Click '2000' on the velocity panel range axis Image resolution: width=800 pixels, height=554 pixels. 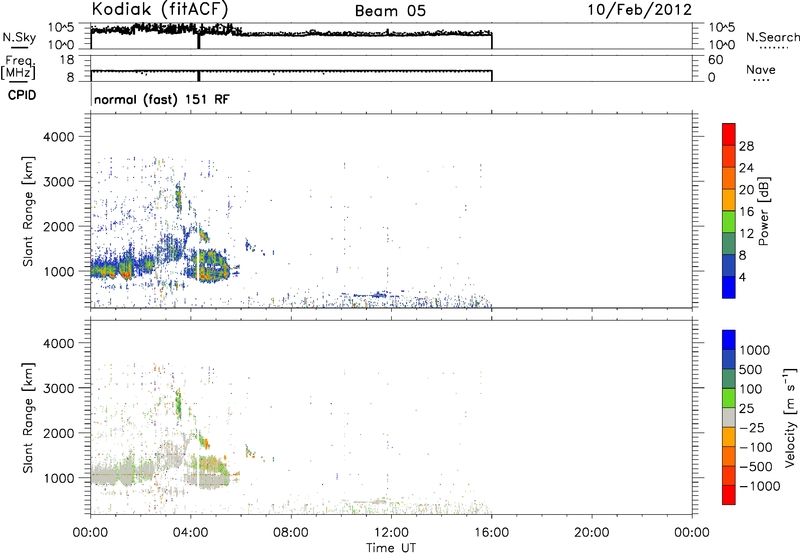pos(58,433)
